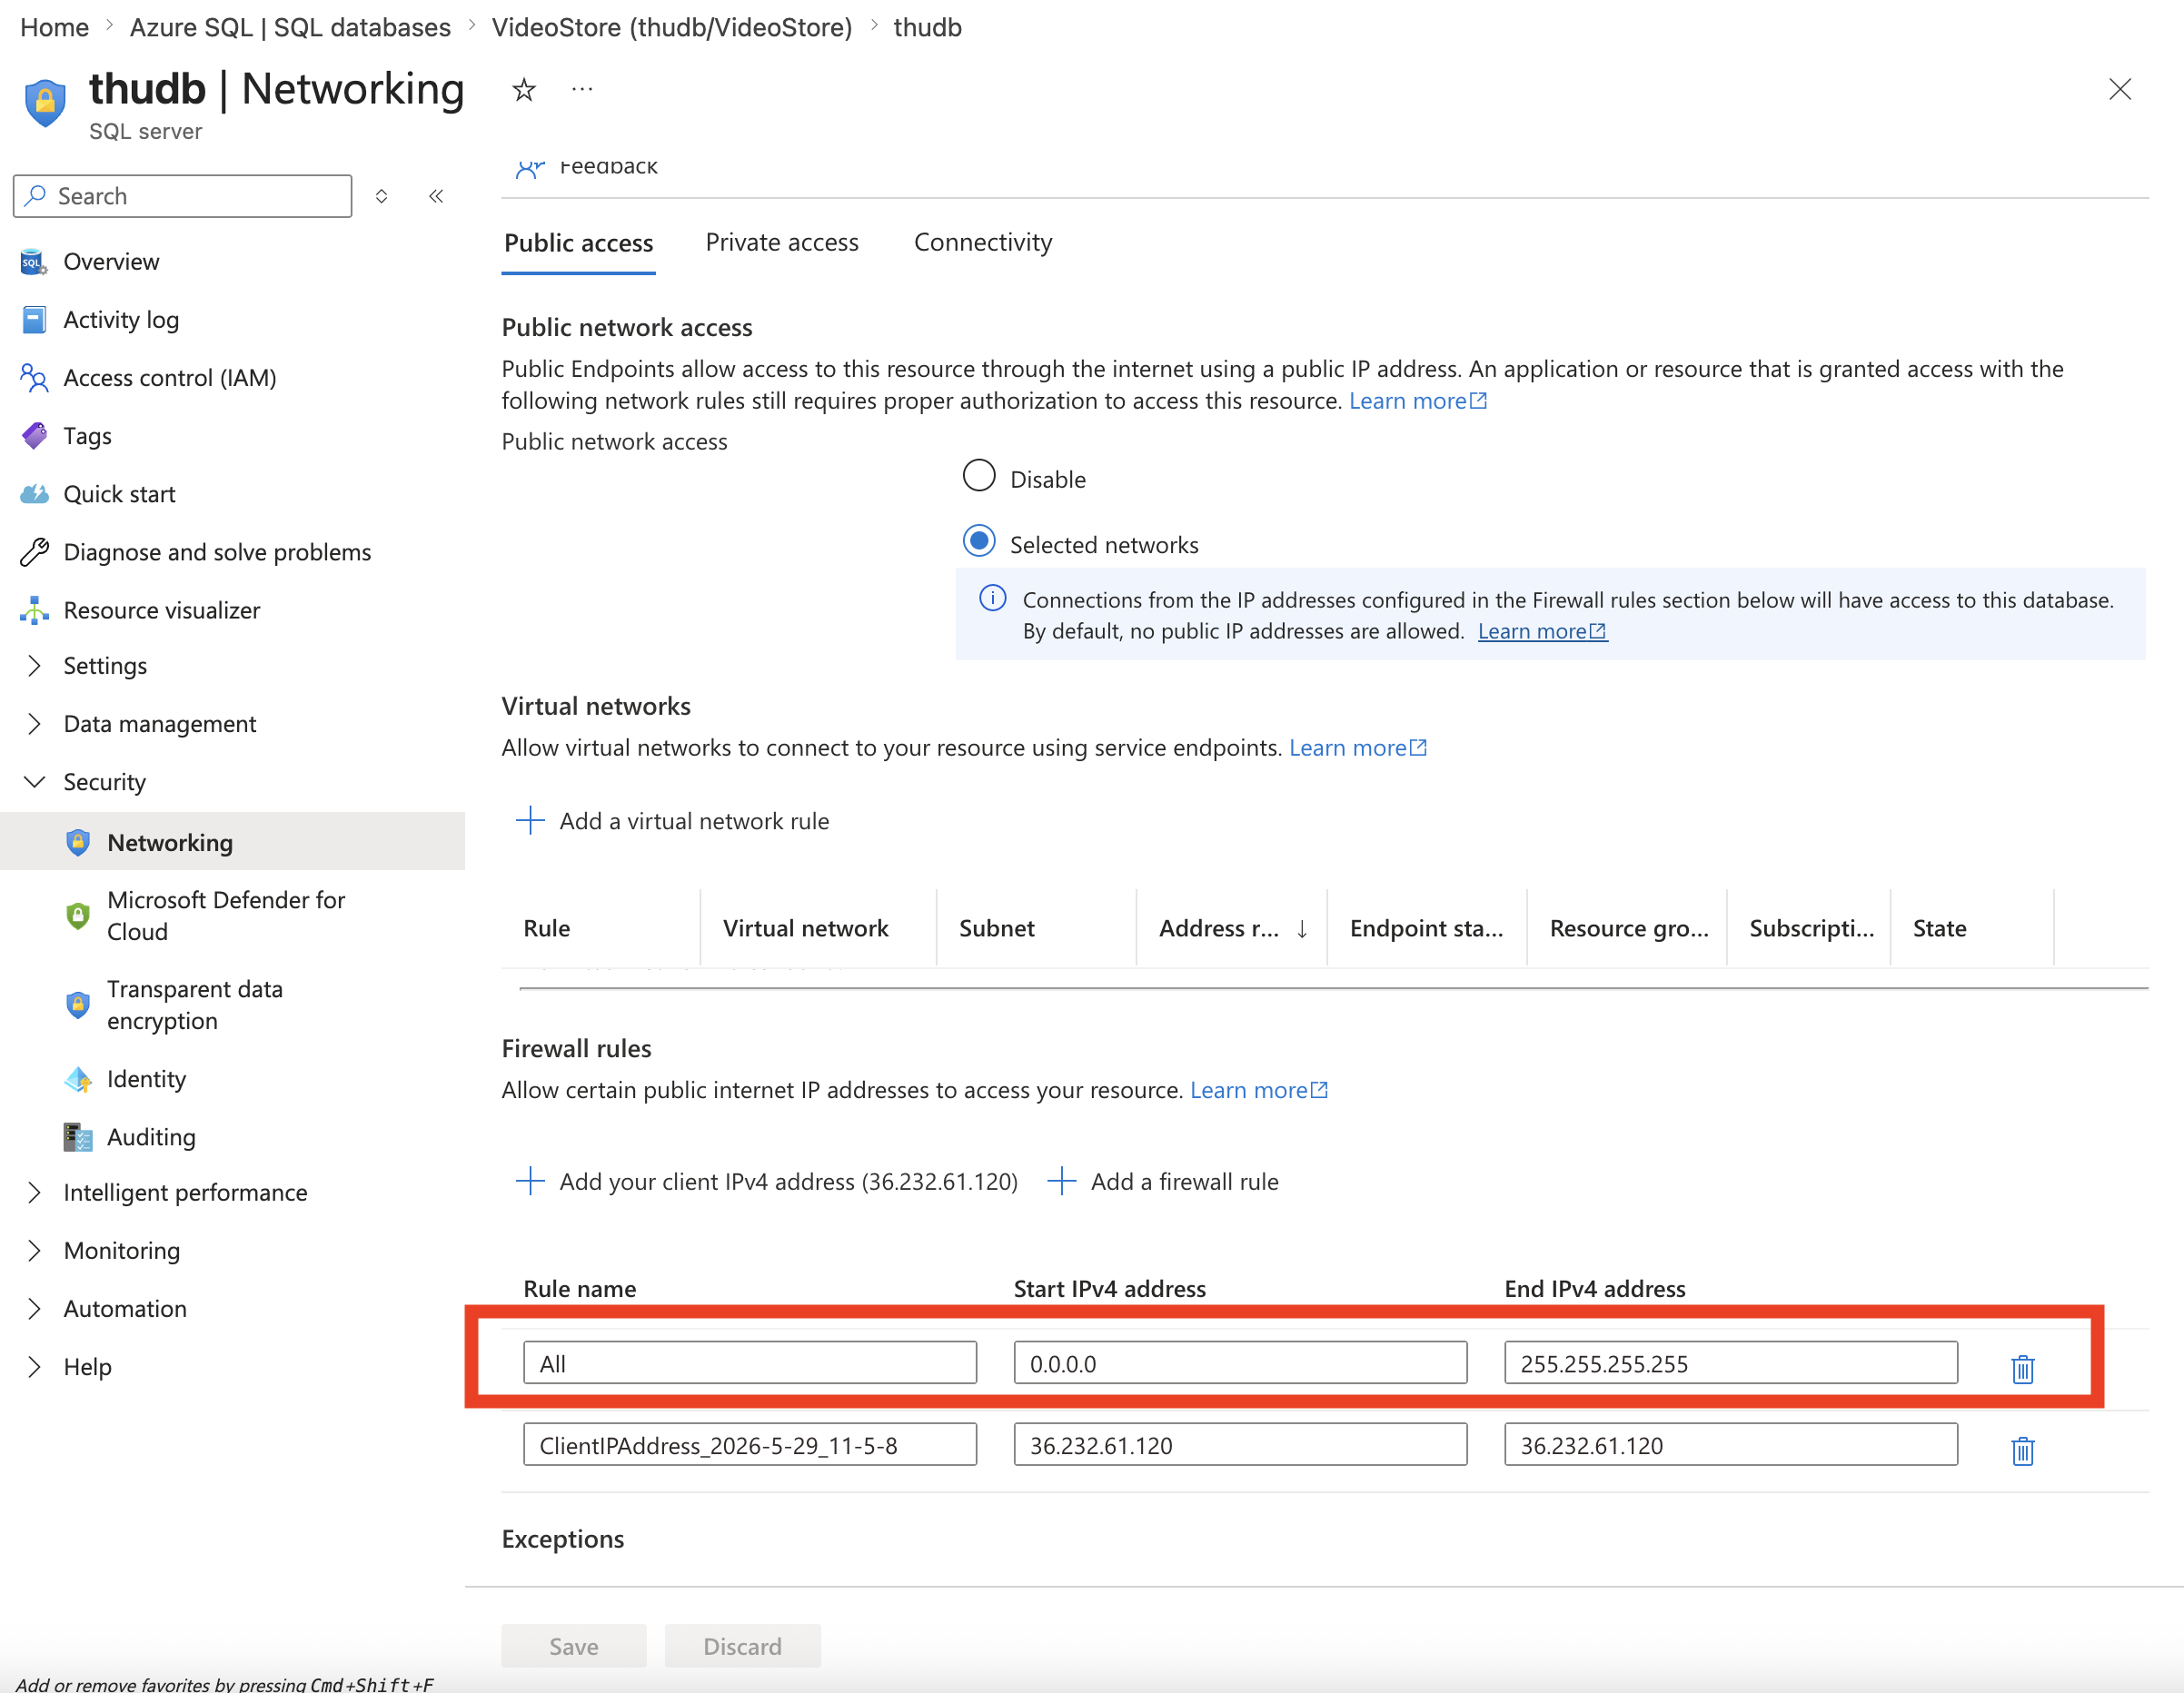Delete the ClientIPAddress firewall rule
The height and width of the screenshot is (1693, 2184).
coord(2022,1450)
